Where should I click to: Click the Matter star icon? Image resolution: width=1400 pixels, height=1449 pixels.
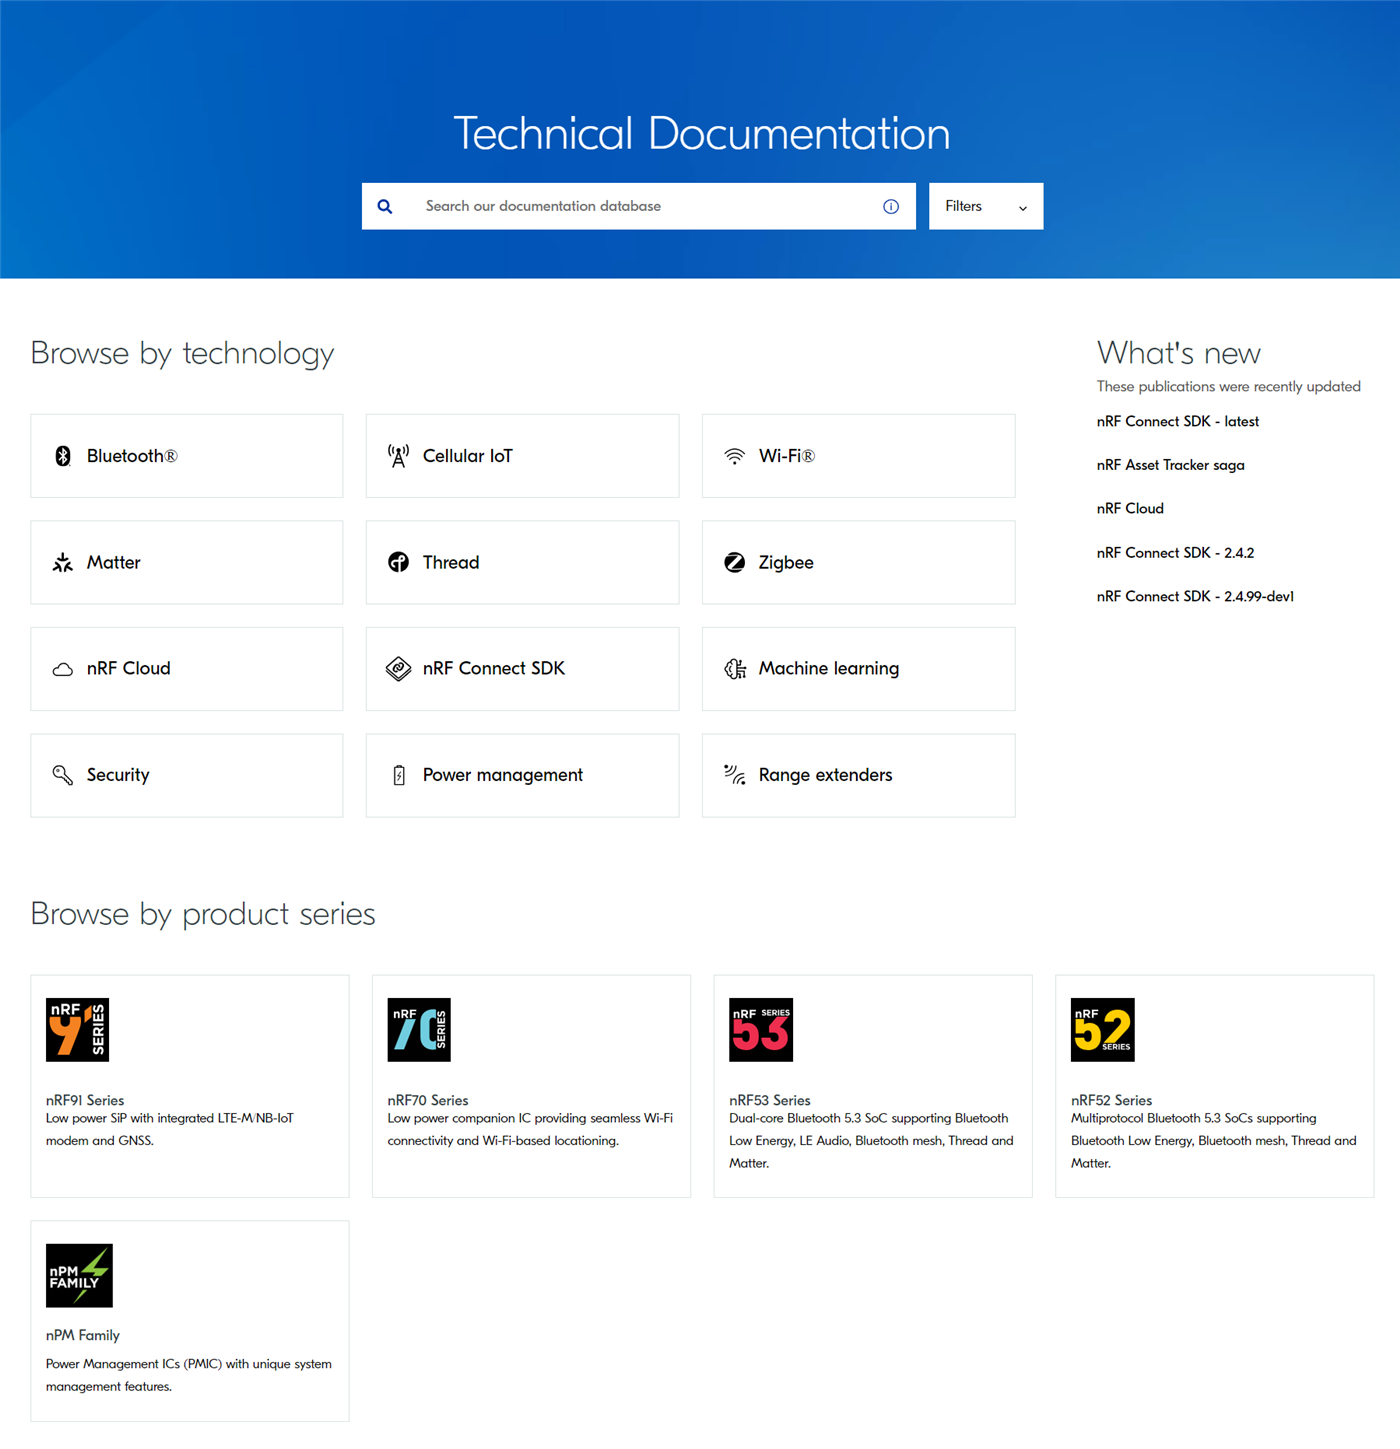tap(63, 563)
